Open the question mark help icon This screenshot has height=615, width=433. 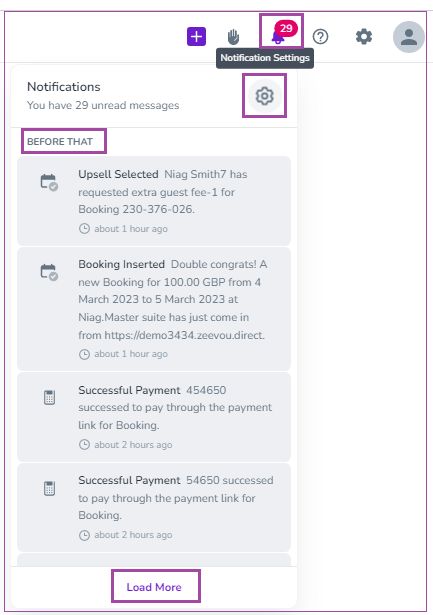(x=320, y=37)
